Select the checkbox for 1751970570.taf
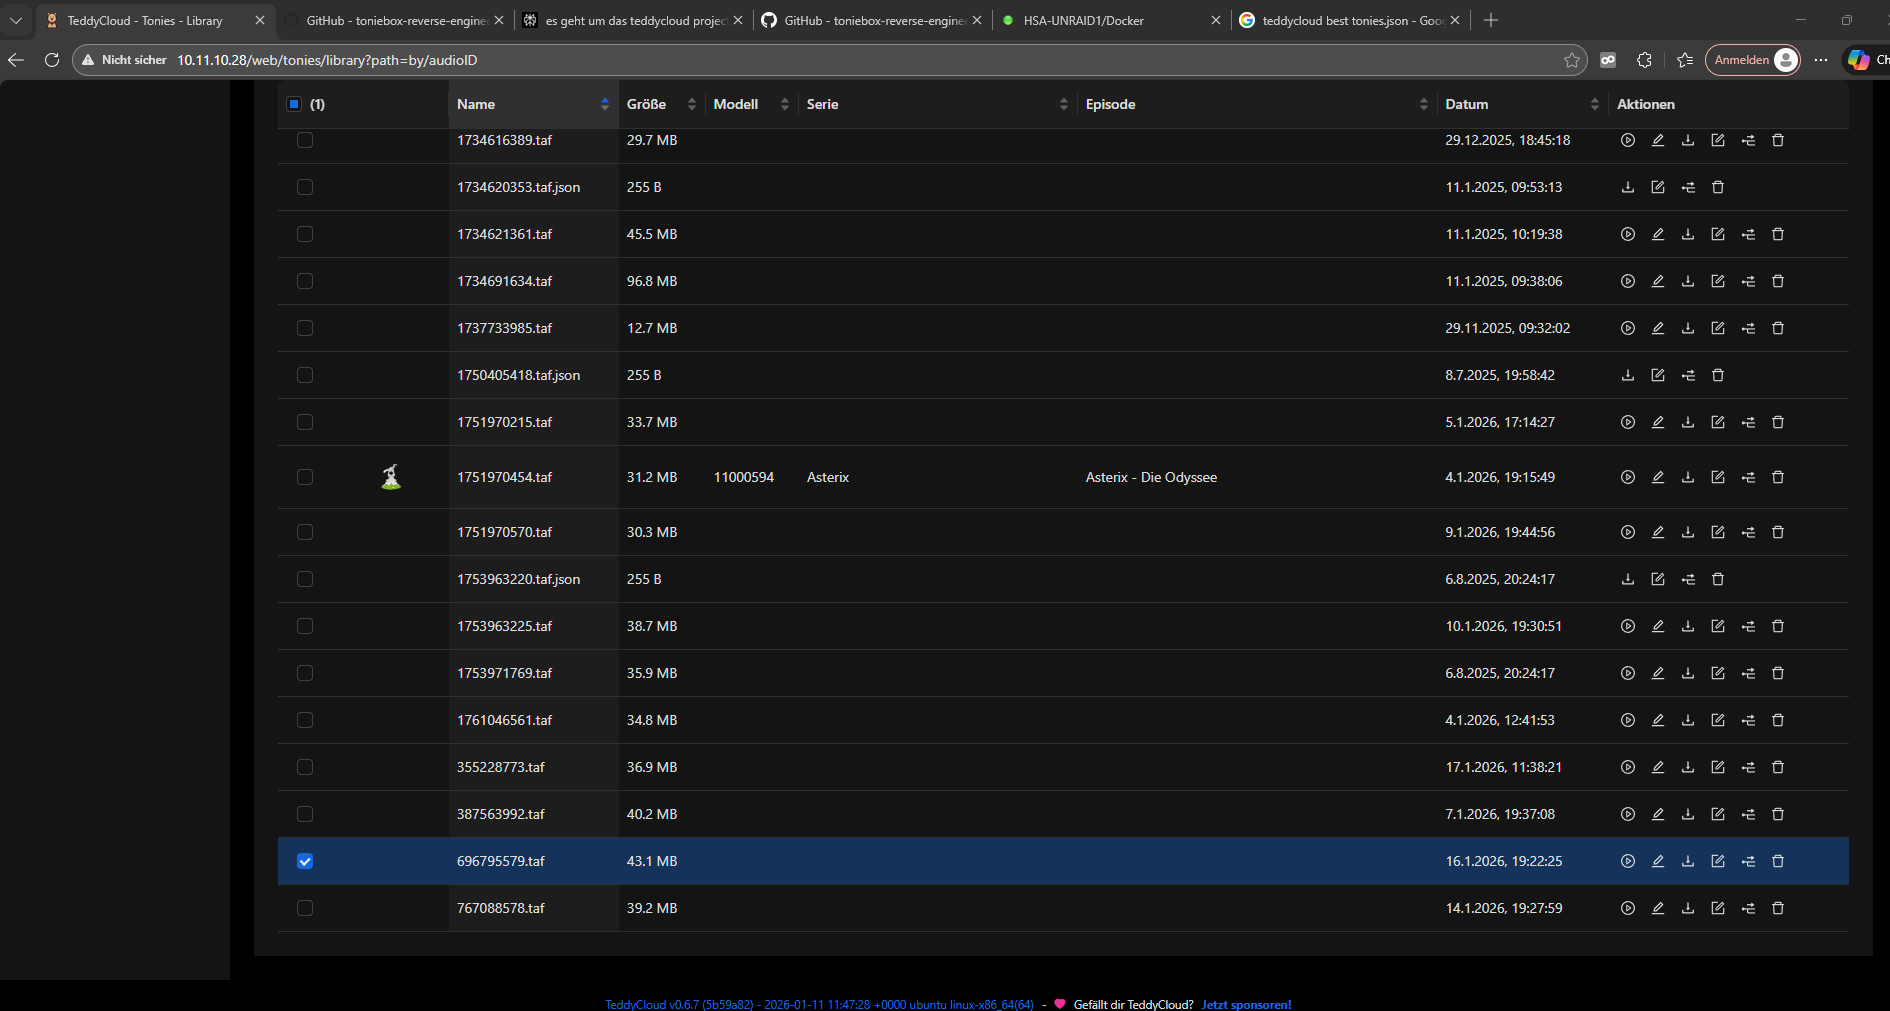 click(x=305, y=532)
